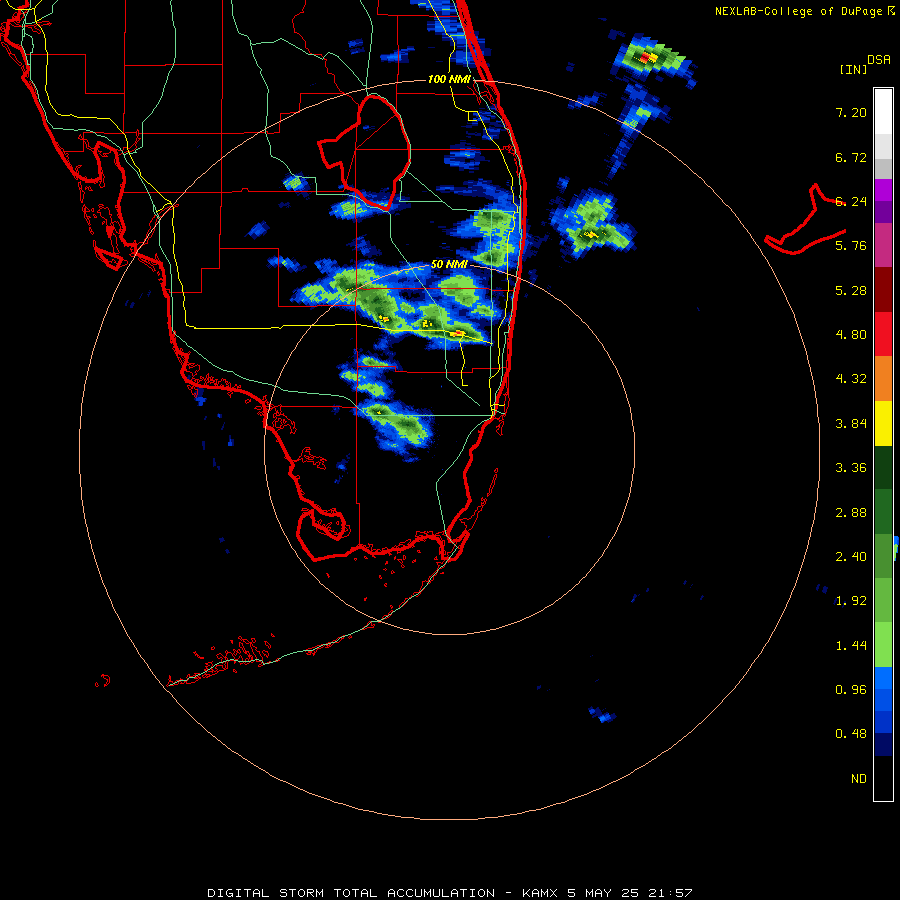Click the 6.24 legend value
Screen dimensions: 900x900
pos(851,201)
